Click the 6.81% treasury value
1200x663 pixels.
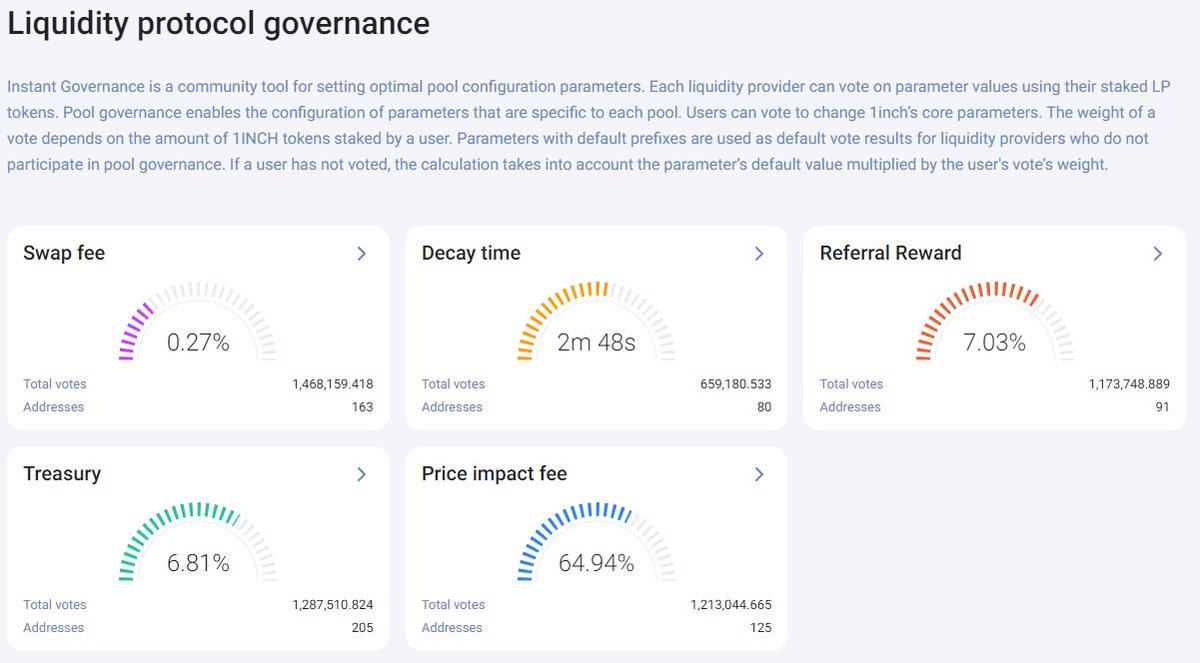click(198, 563)
